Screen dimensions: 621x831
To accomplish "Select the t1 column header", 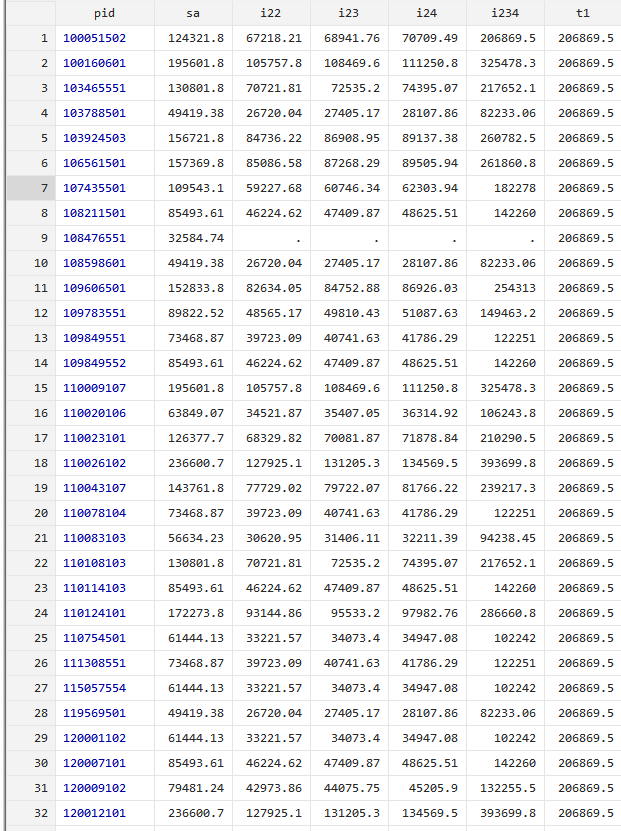I will pos(583,13).
